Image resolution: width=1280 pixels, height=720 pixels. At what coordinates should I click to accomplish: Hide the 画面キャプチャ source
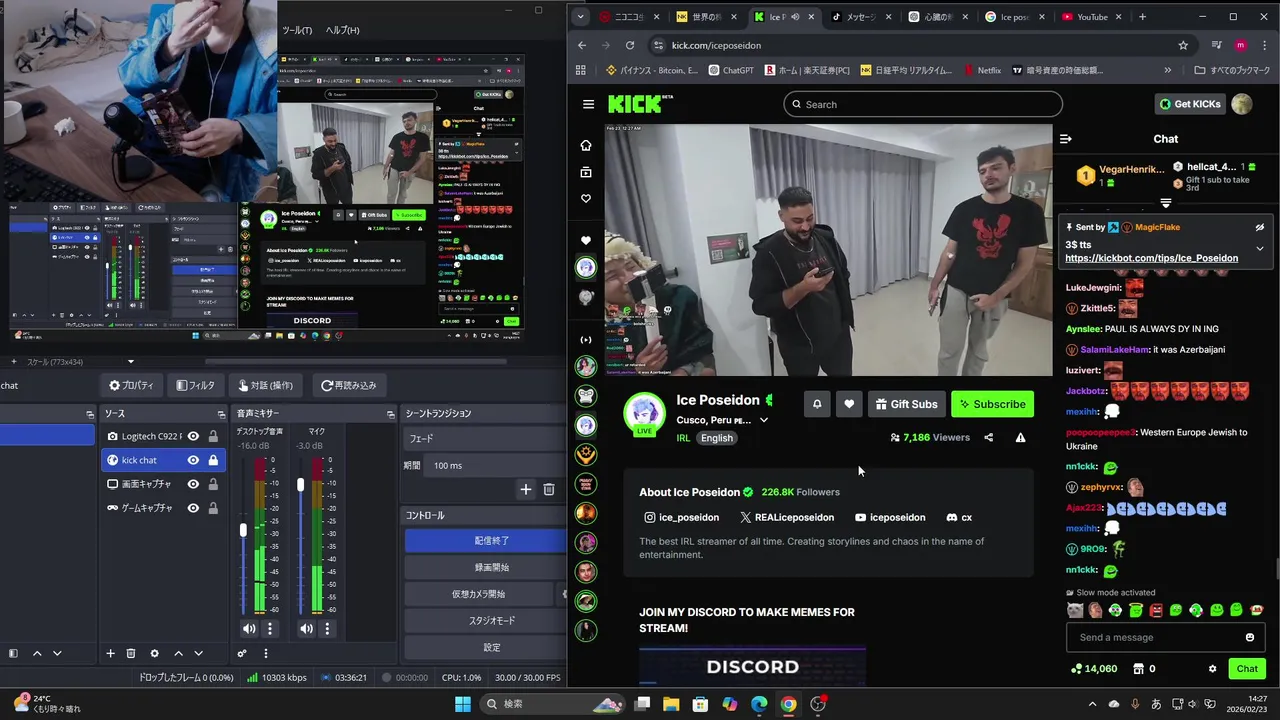pyautogui.click(x=193, y=484)
